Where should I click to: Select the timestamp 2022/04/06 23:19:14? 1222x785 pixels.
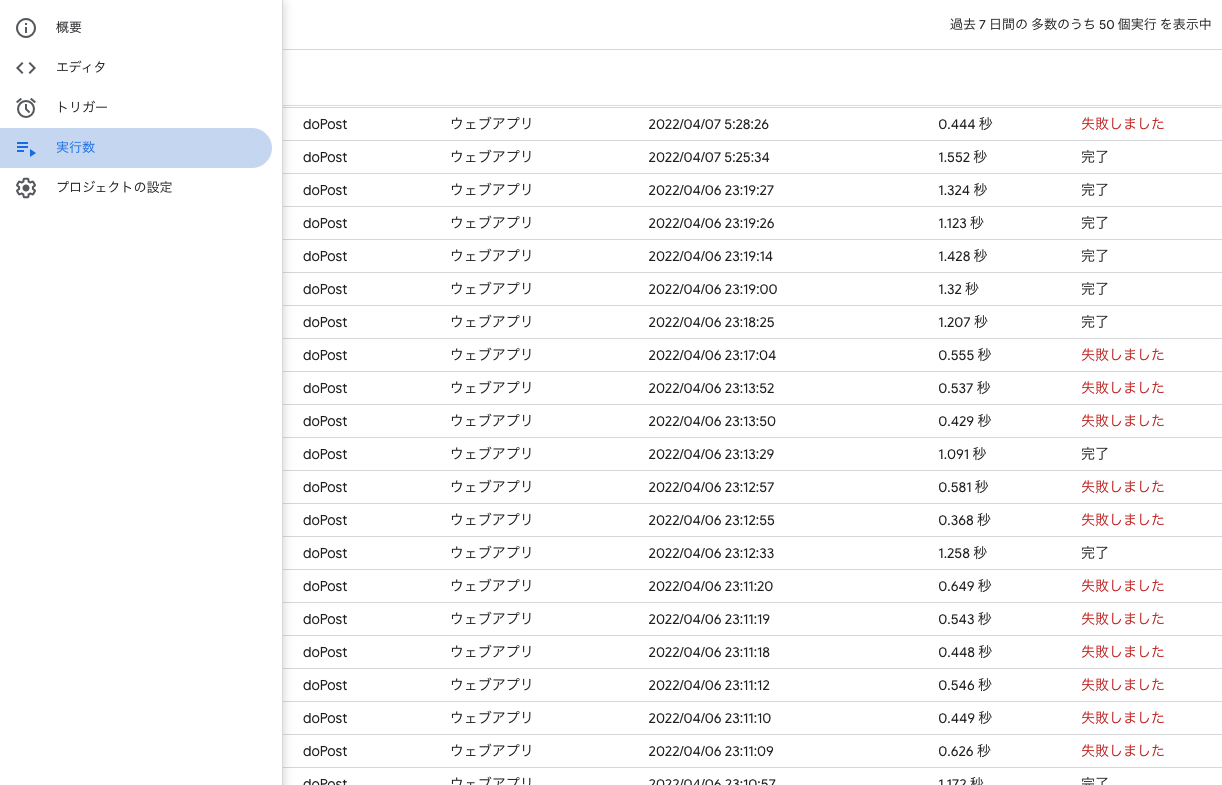coord(710,256)
